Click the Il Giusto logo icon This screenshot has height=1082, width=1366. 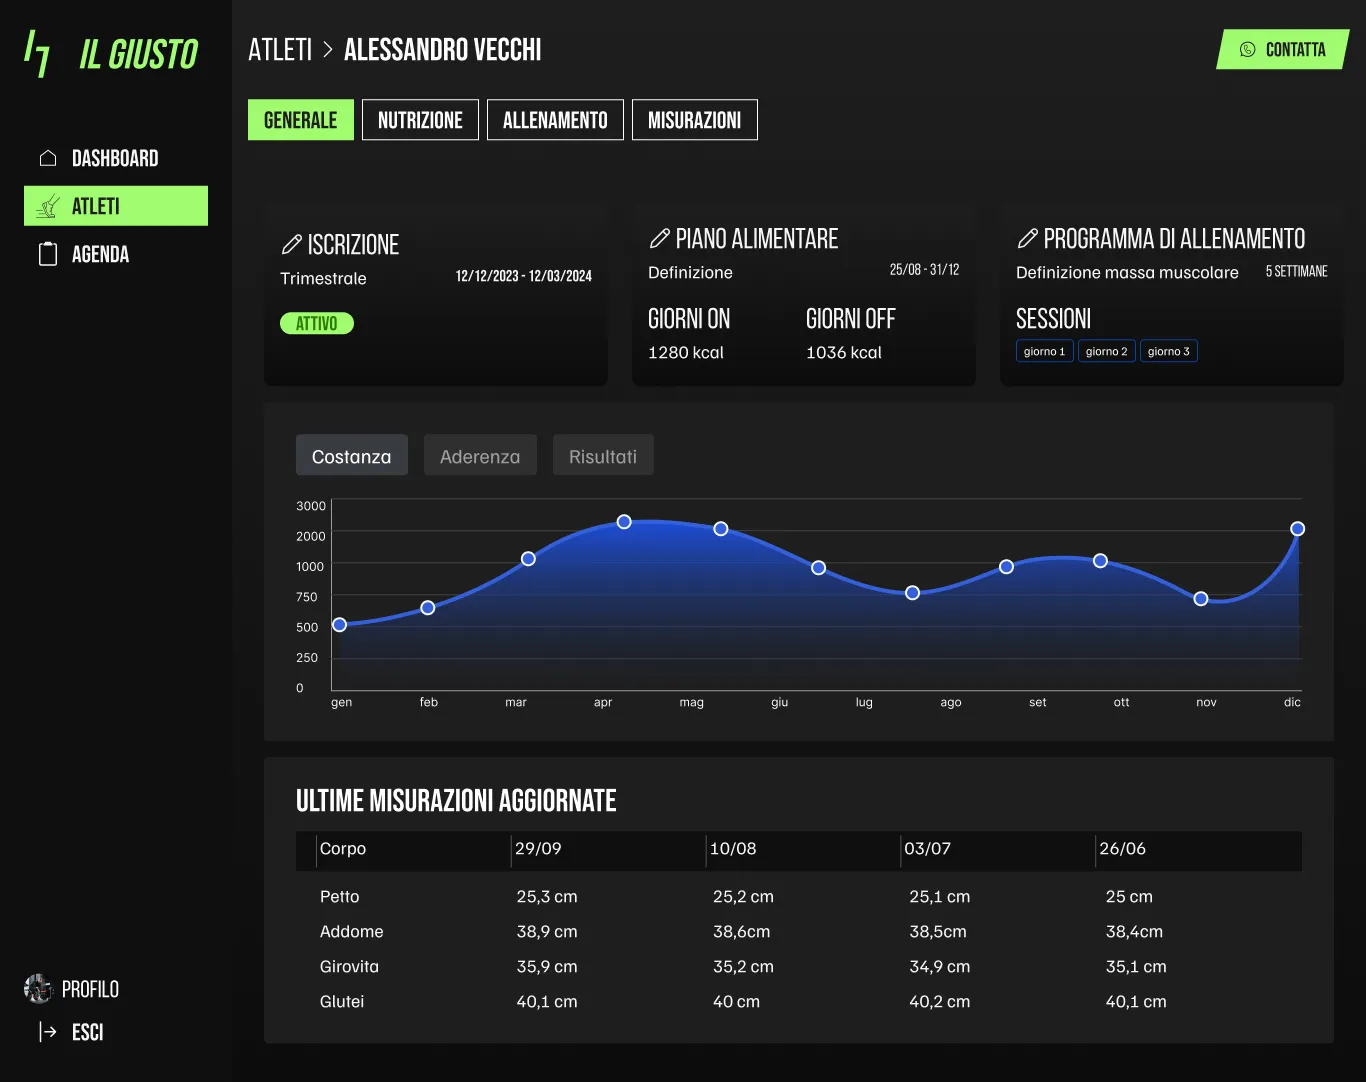36,53
